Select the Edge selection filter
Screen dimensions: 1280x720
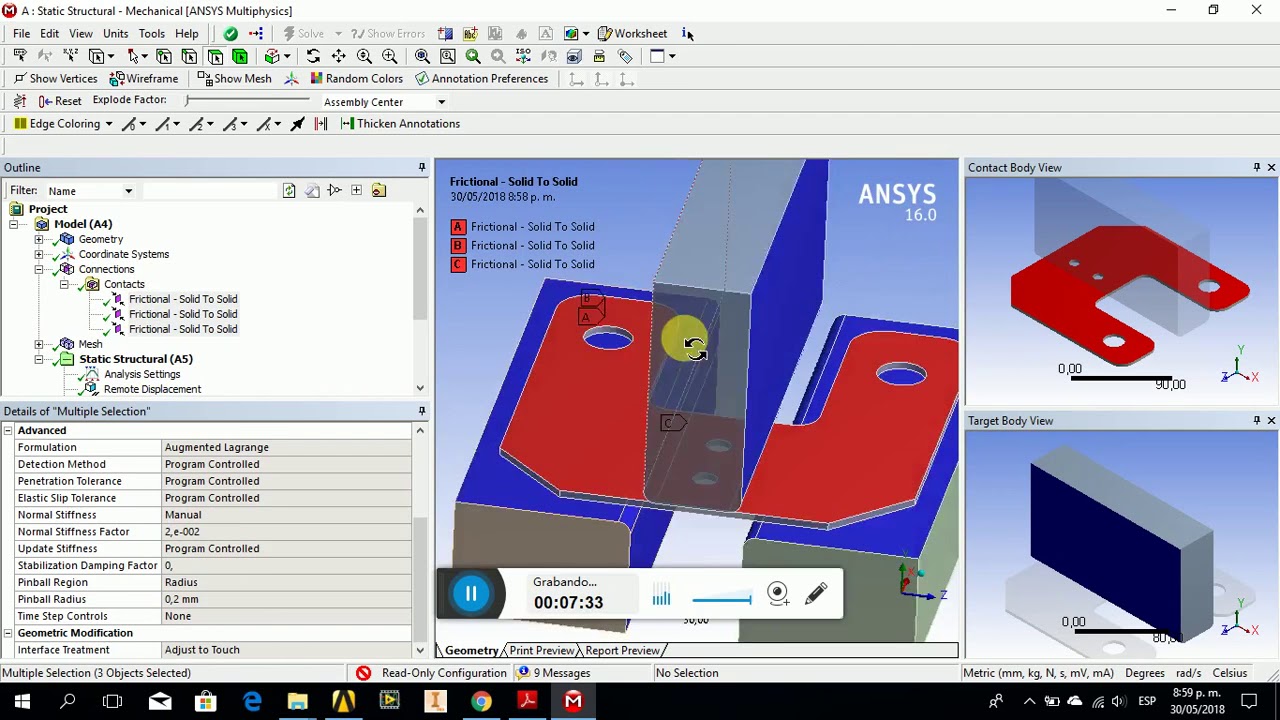[189, 56]
